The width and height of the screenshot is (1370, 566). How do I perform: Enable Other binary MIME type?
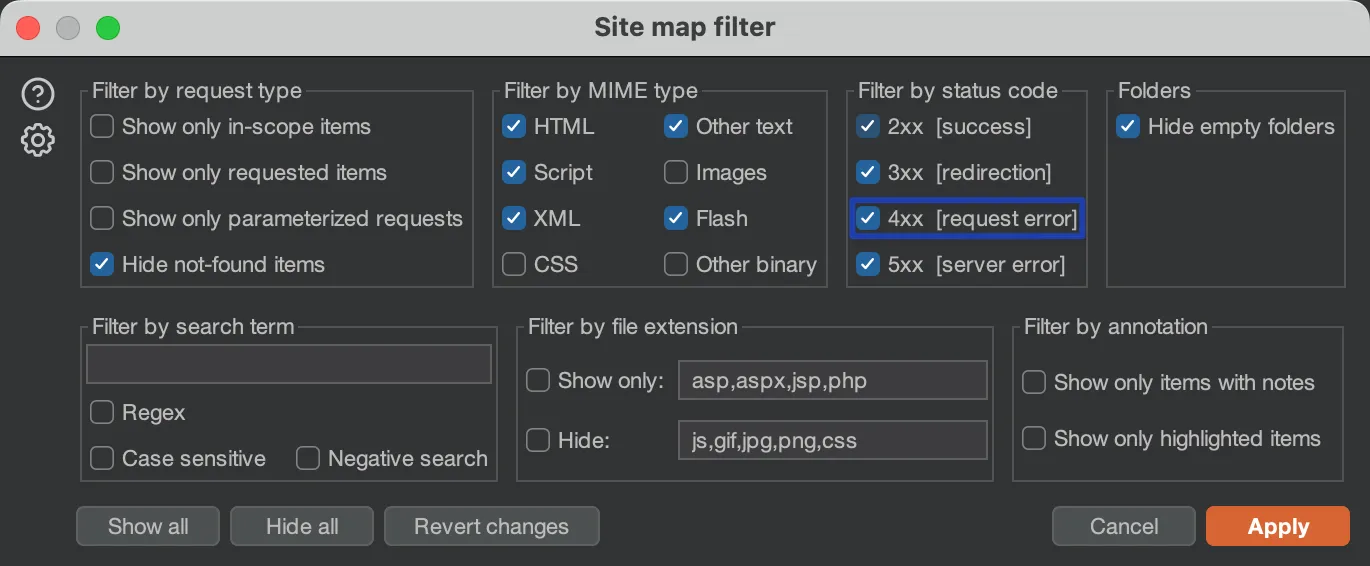676,265
